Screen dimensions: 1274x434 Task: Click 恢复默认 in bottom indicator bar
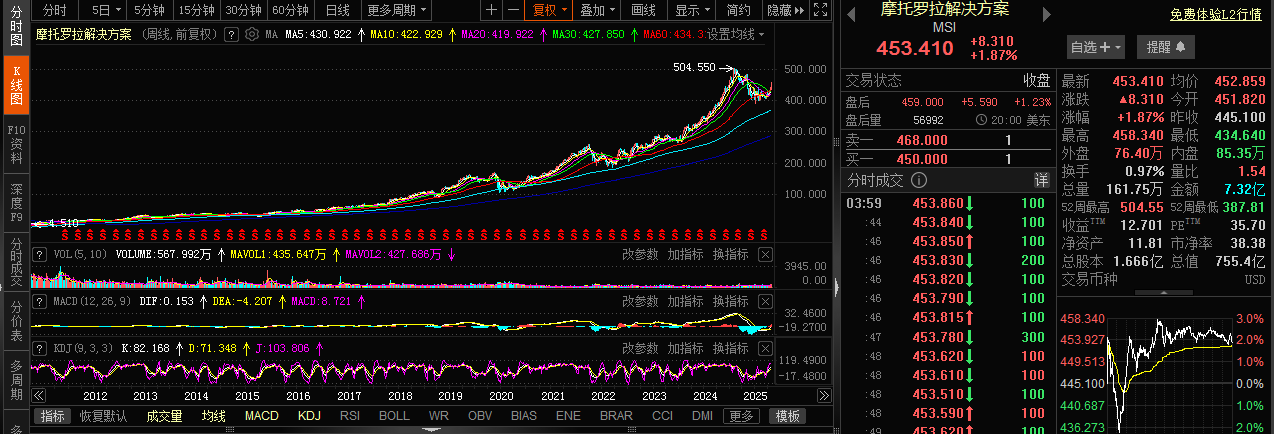point(104,416)
